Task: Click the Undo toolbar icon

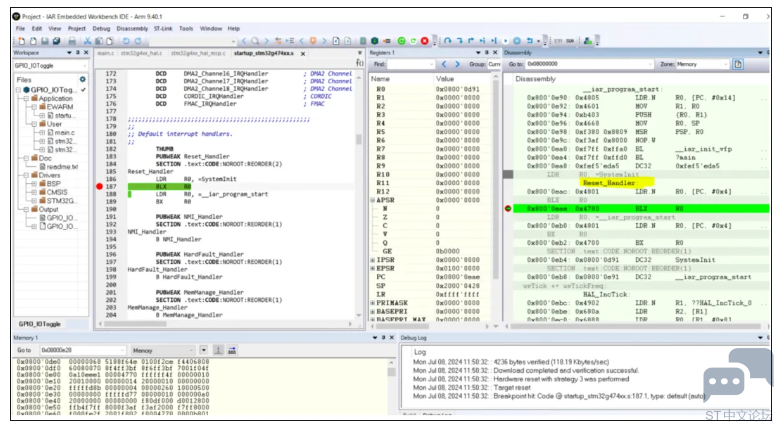Action: (x=126, y=41)
